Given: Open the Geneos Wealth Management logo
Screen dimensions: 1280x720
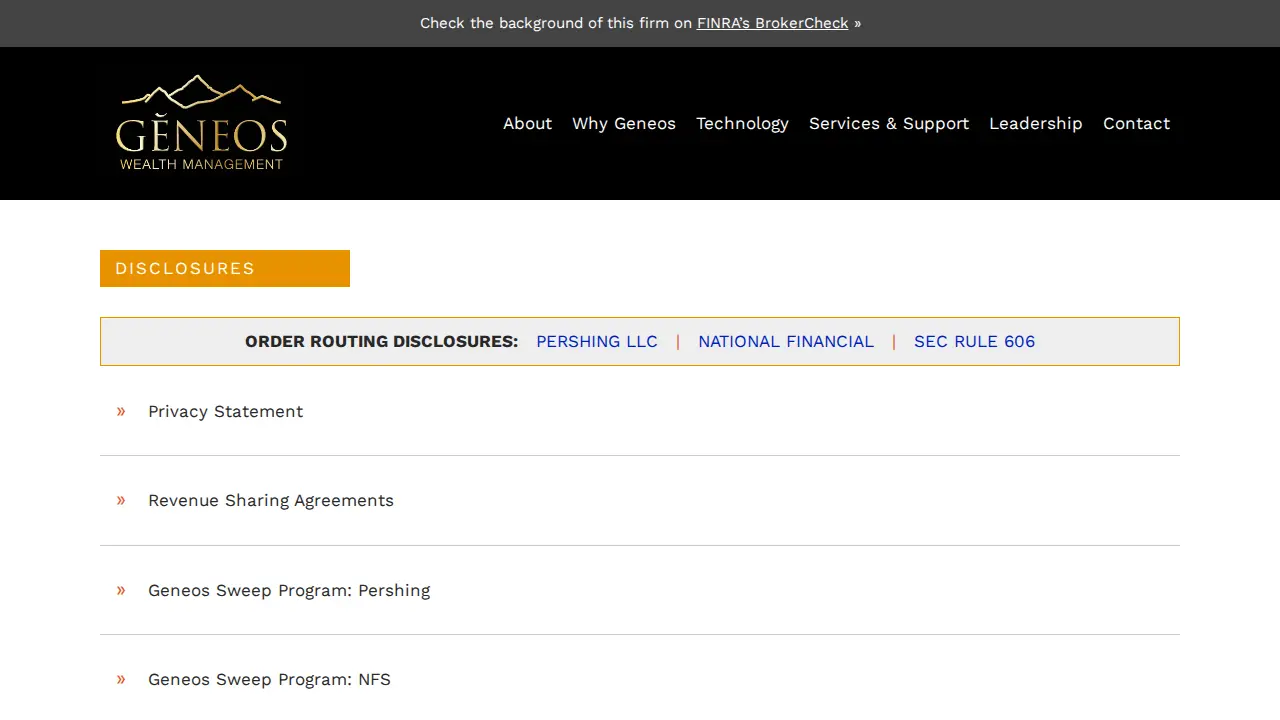Looking at the screenshot, I should click(201, 123).
